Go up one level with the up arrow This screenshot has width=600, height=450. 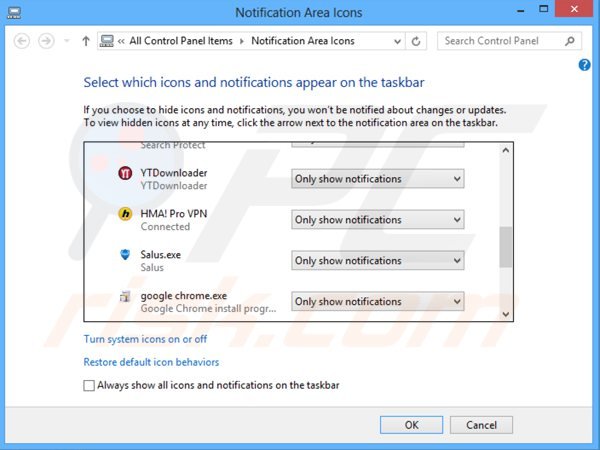[86, 41]
